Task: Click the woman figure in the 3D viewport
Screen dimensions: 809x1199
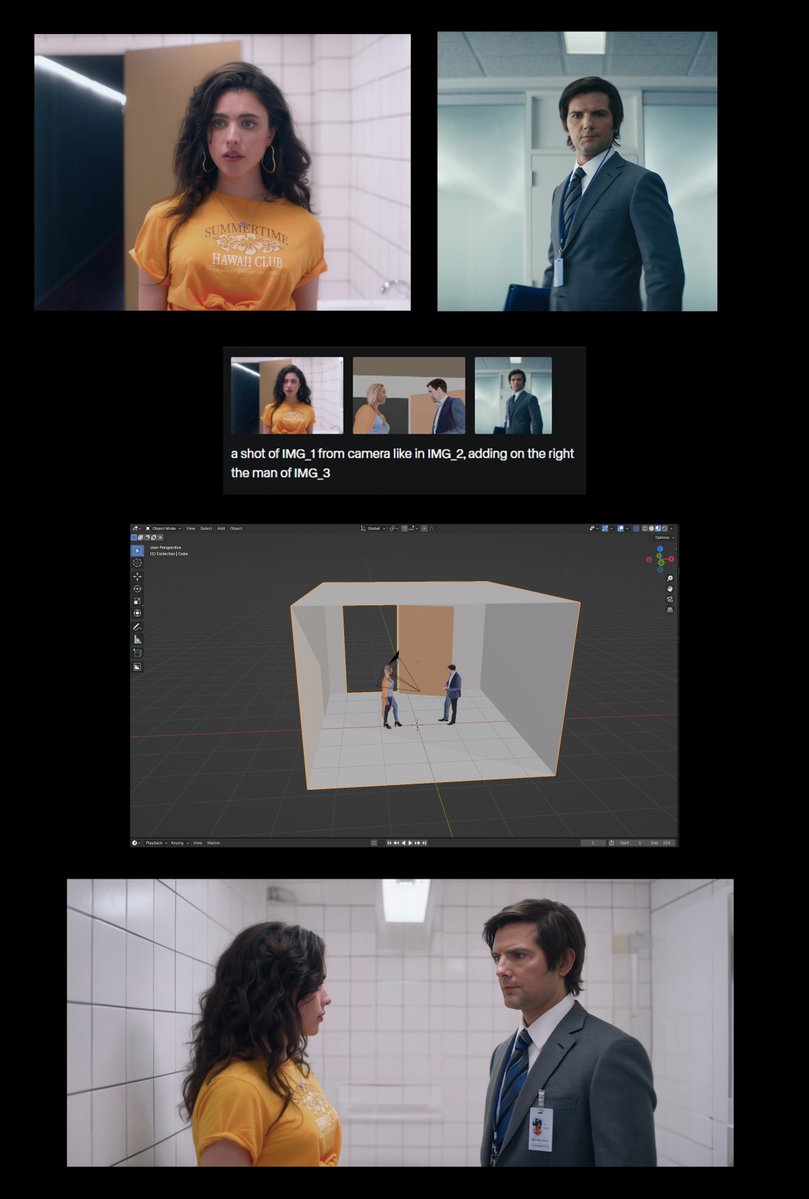Action: [x=391, y=696]
